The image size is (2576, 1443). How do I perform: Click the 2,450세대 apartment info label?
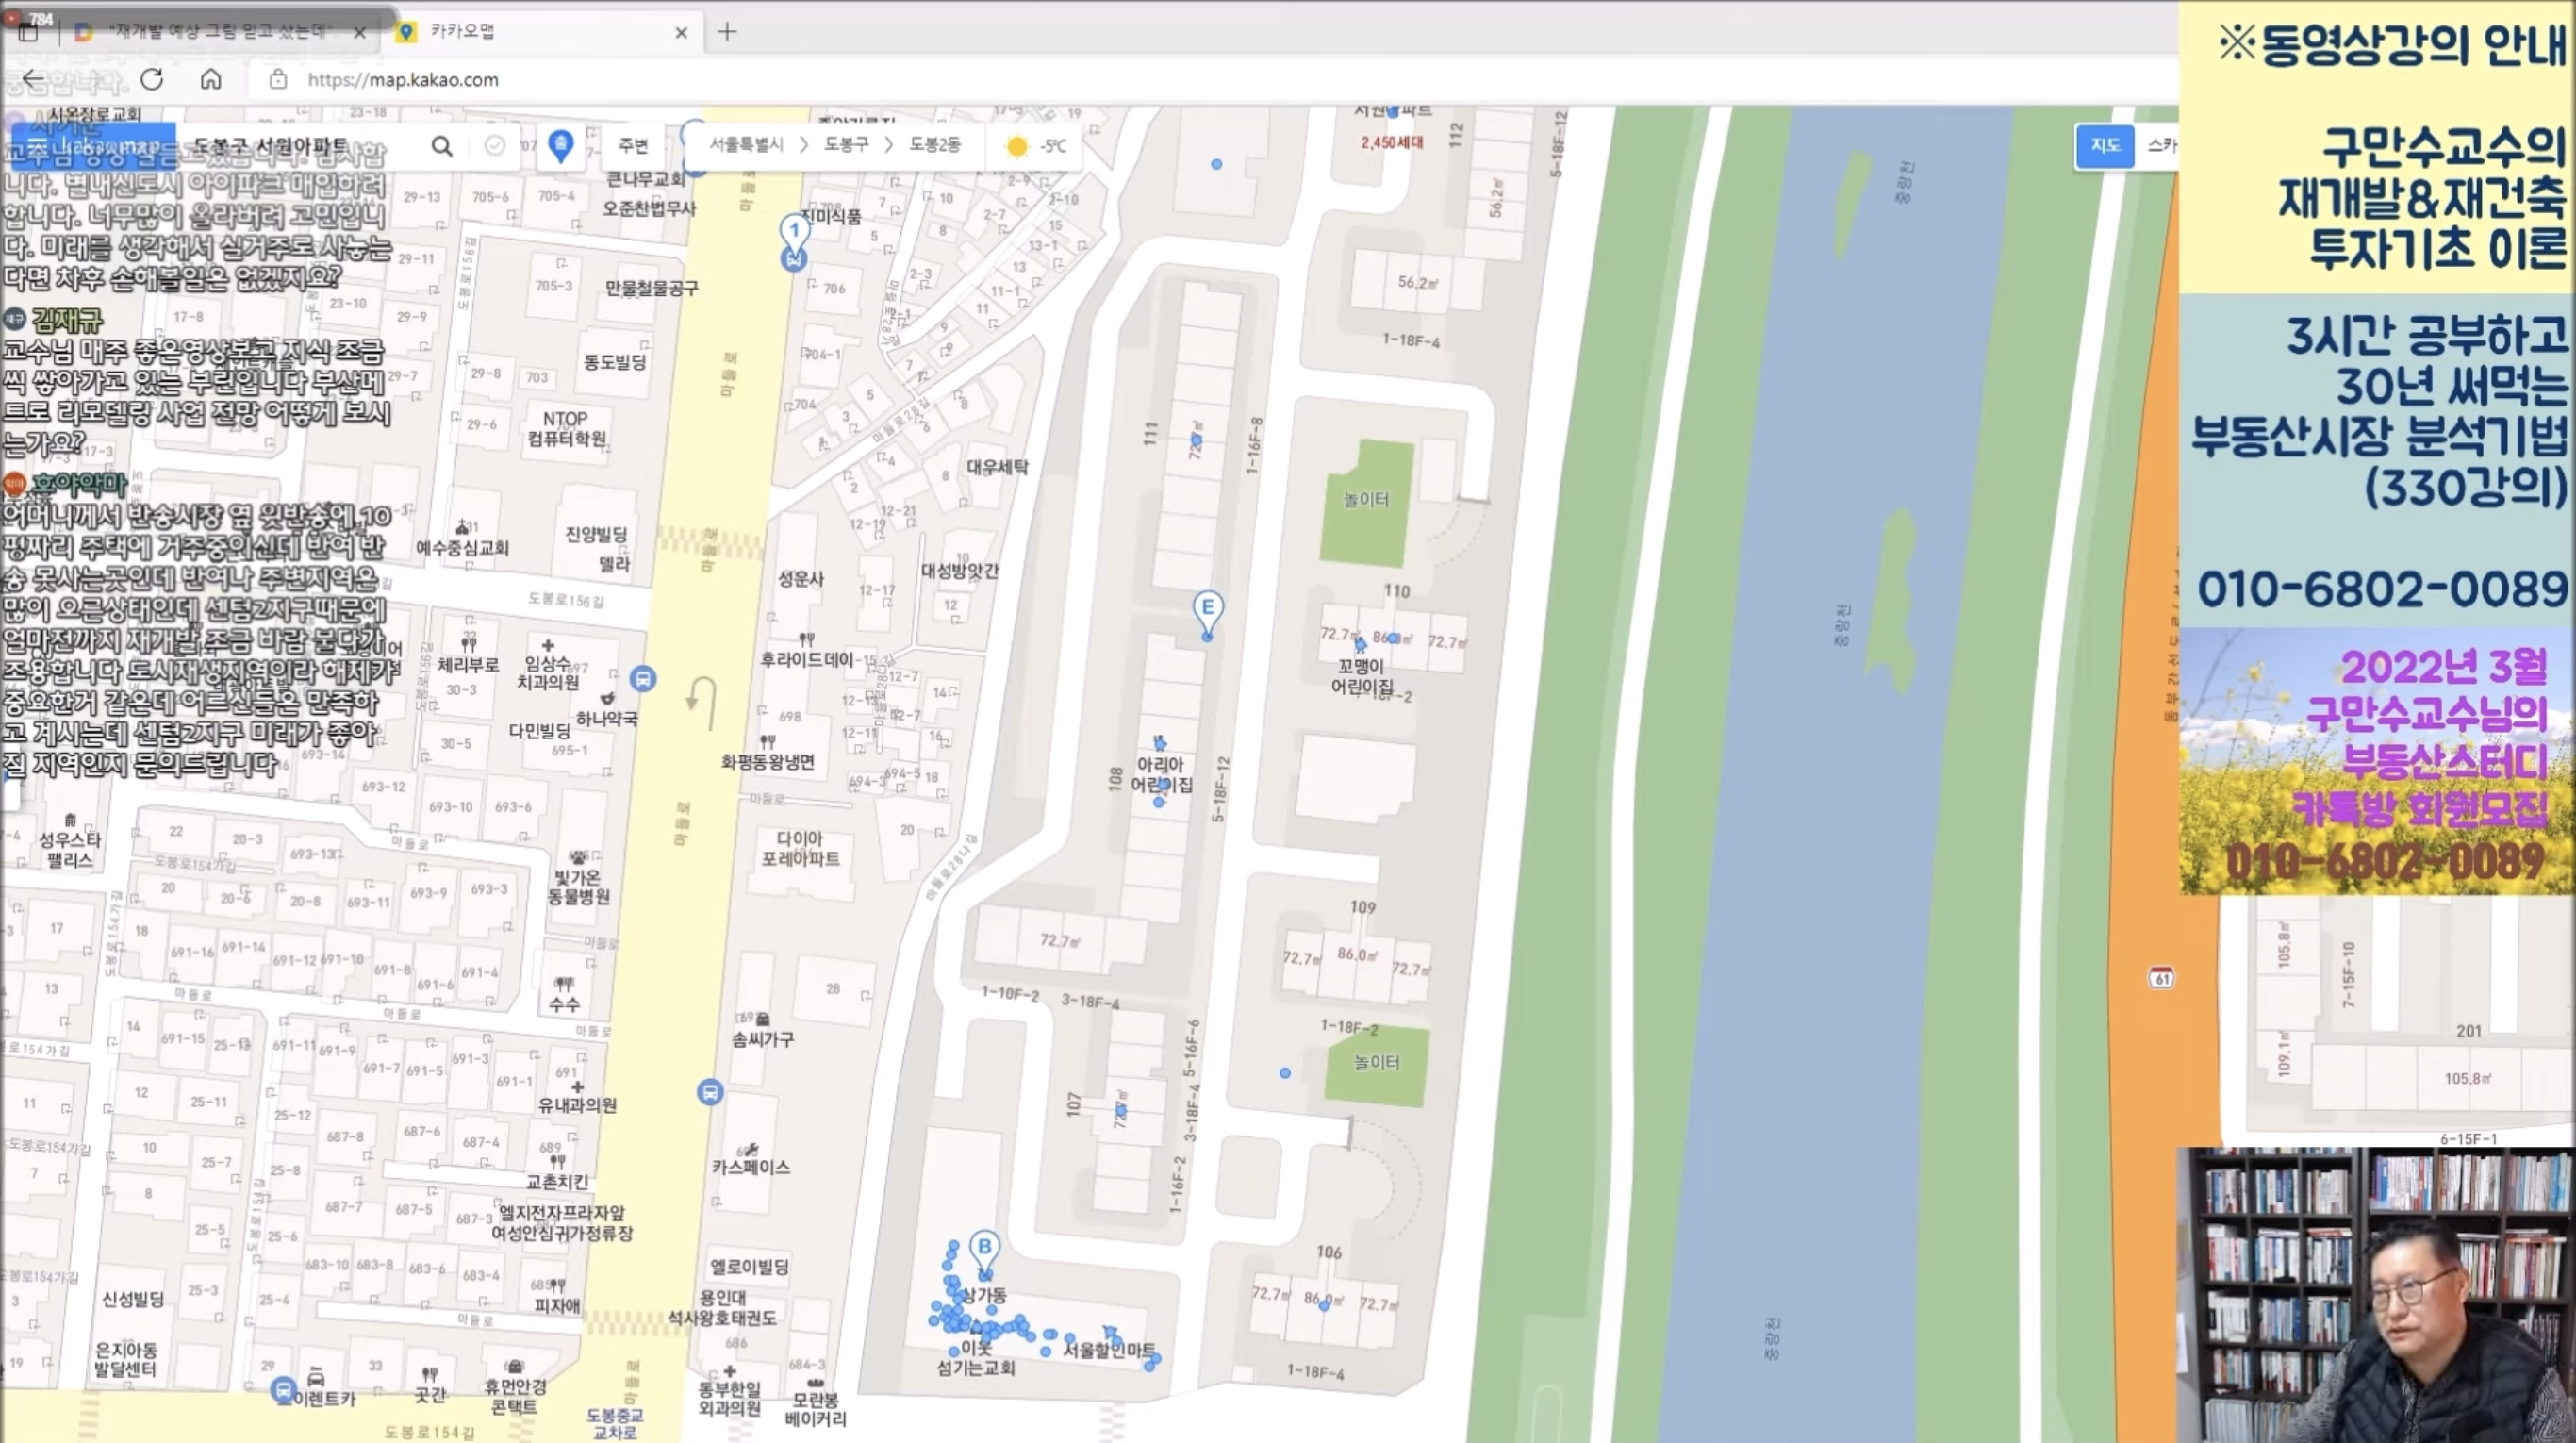click(x=1392, y=143)
